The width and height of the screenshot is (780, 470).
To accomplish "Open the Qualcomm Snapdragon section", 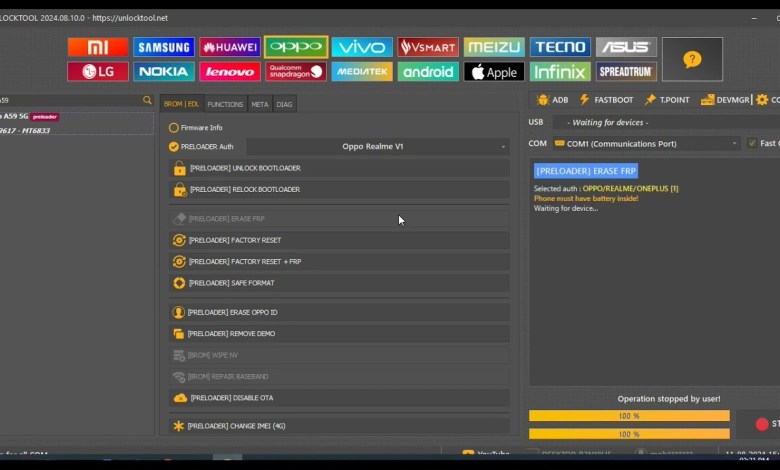I will (x=296, y=72).
